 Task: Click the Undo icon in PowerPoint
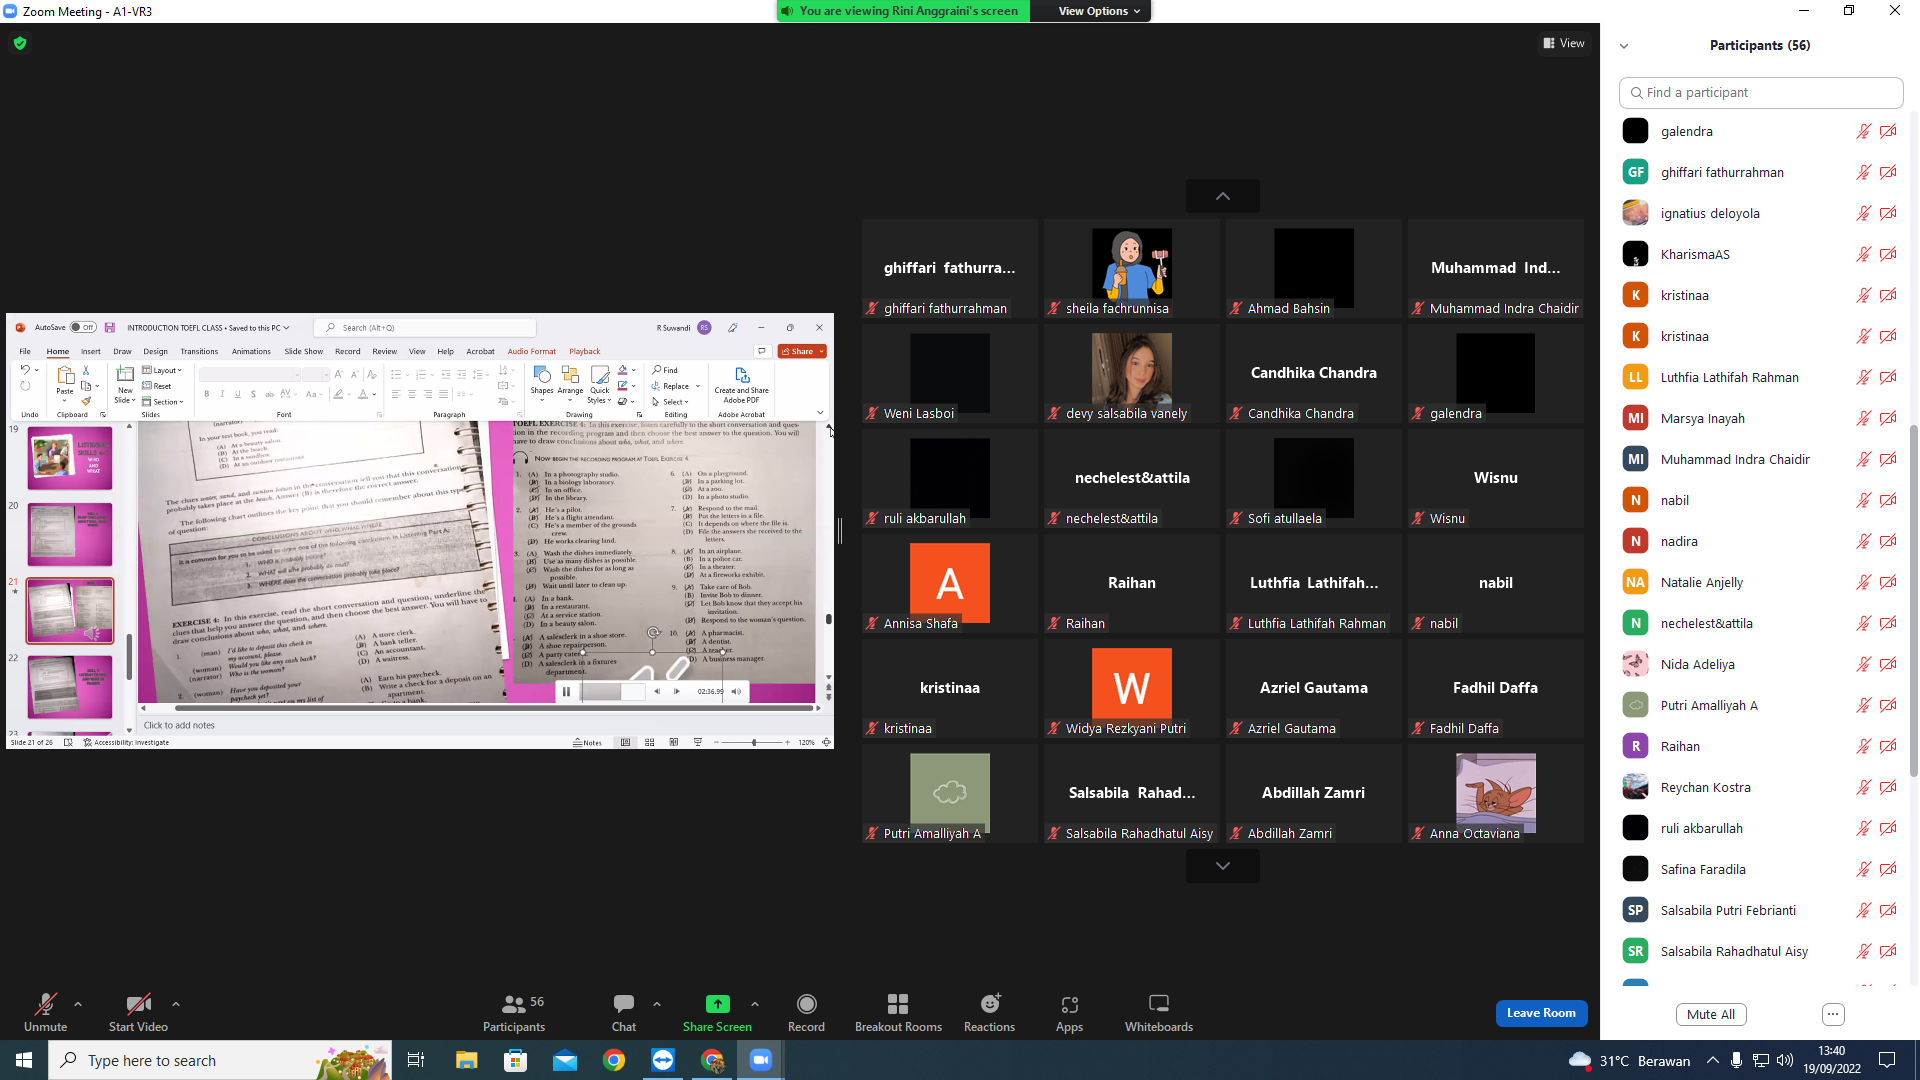tap(25, 370)
